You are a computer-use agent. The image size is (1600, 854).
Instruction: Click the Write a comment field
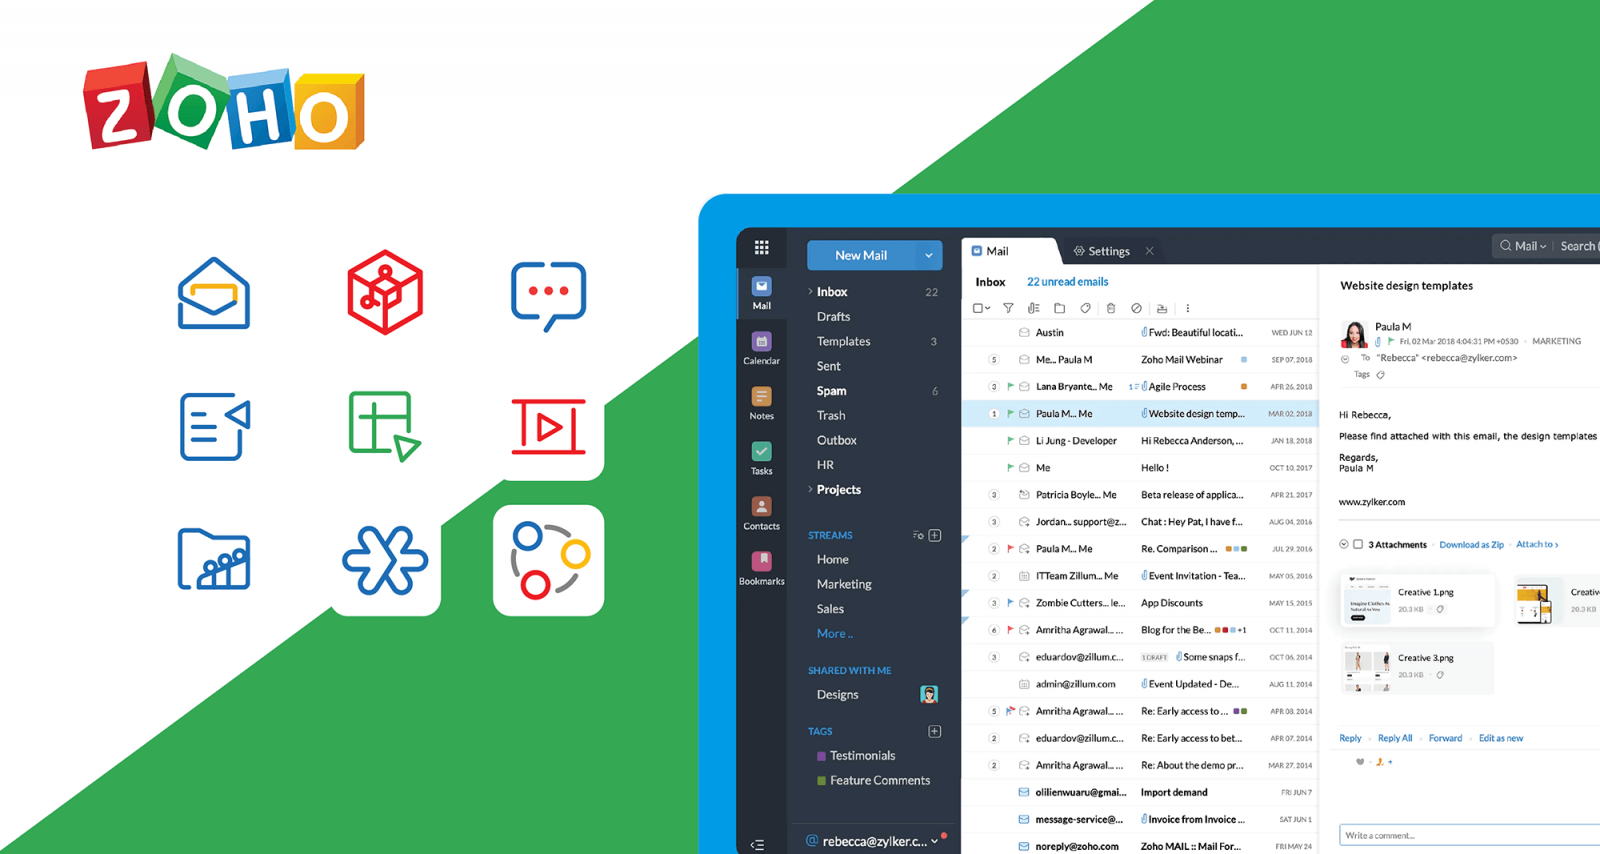1469,835
